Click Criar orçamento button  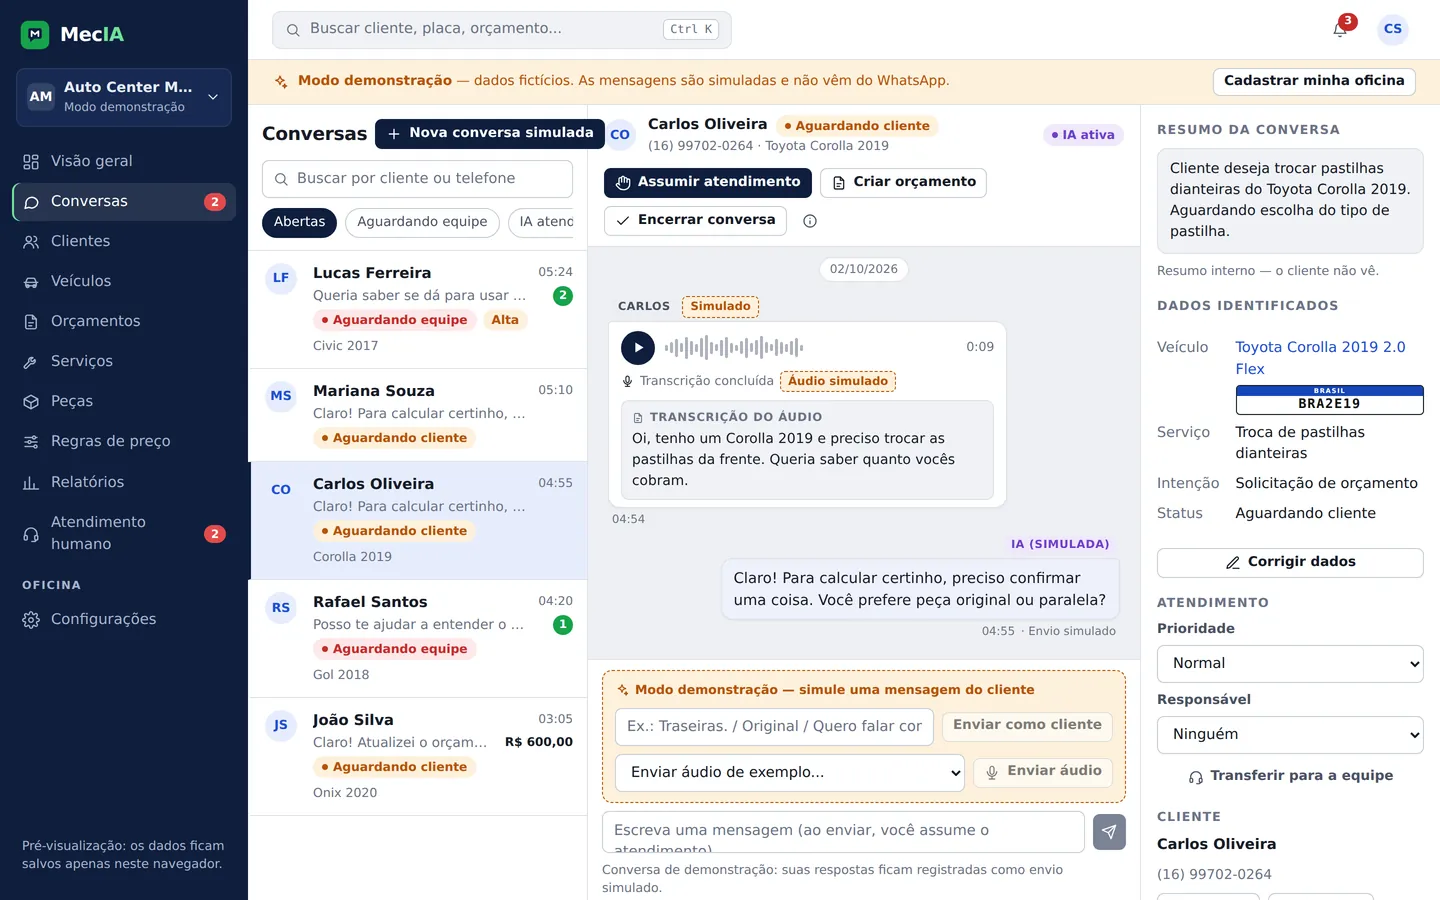pos(903,182)
